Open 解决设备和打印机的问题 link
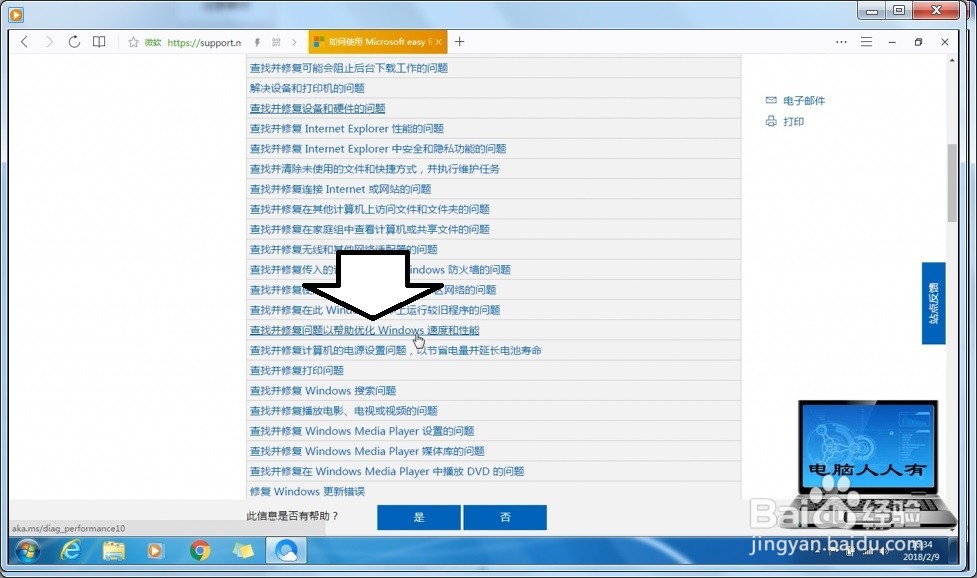The height and width of the screenshot is (578, 977). [307, 88]
